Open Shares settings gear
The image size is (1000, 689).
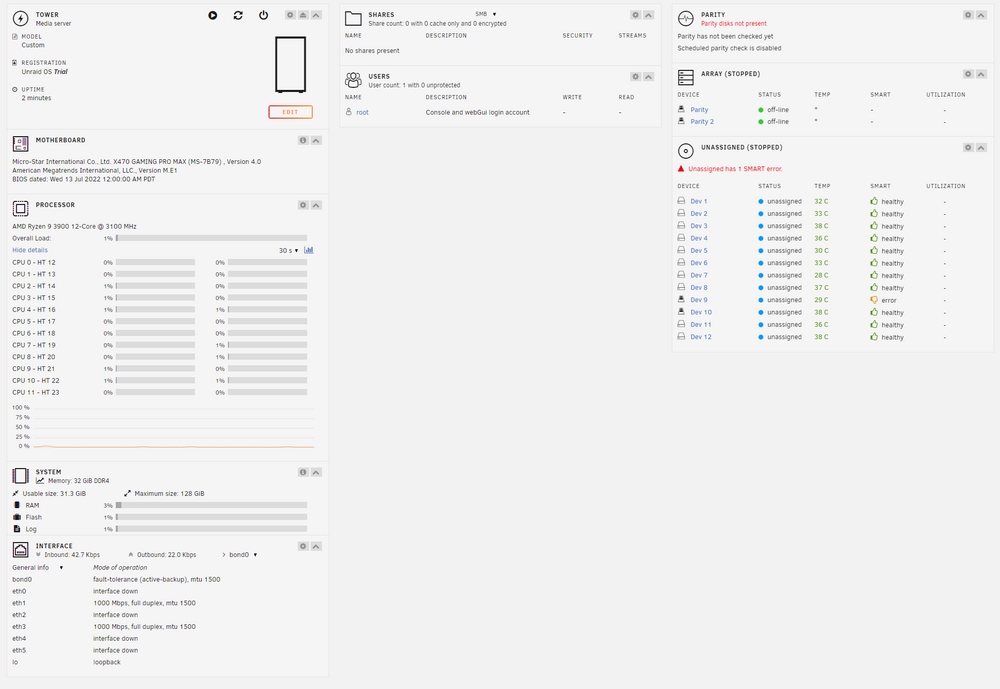(x=635, y=15)
